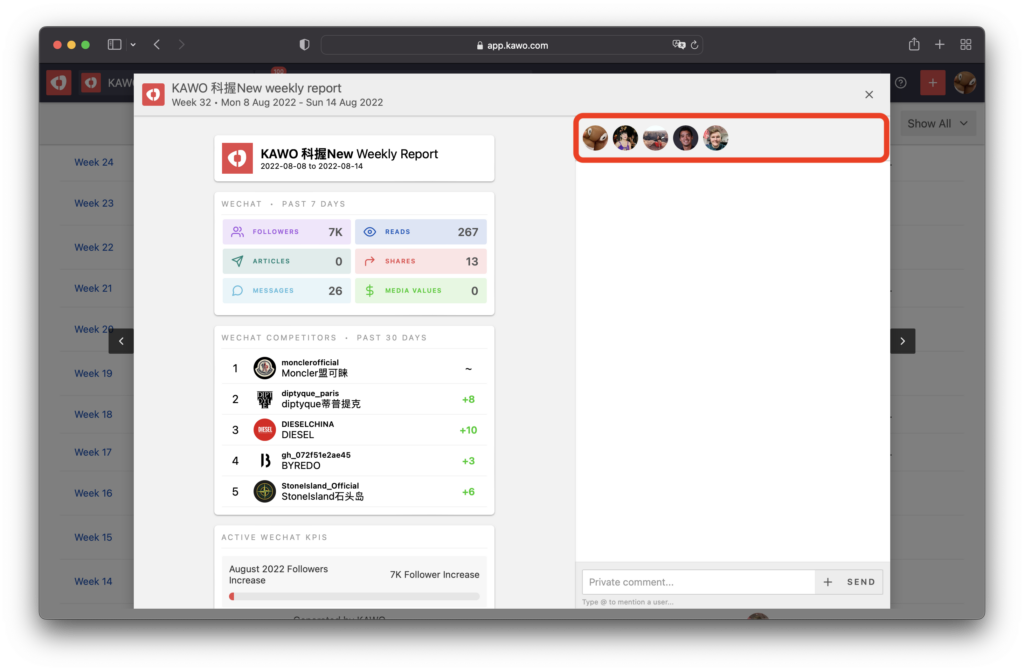Screen dimensions: 1024x671
Task: Click the Moncler competitor logo
Action: tap(264, 368)
